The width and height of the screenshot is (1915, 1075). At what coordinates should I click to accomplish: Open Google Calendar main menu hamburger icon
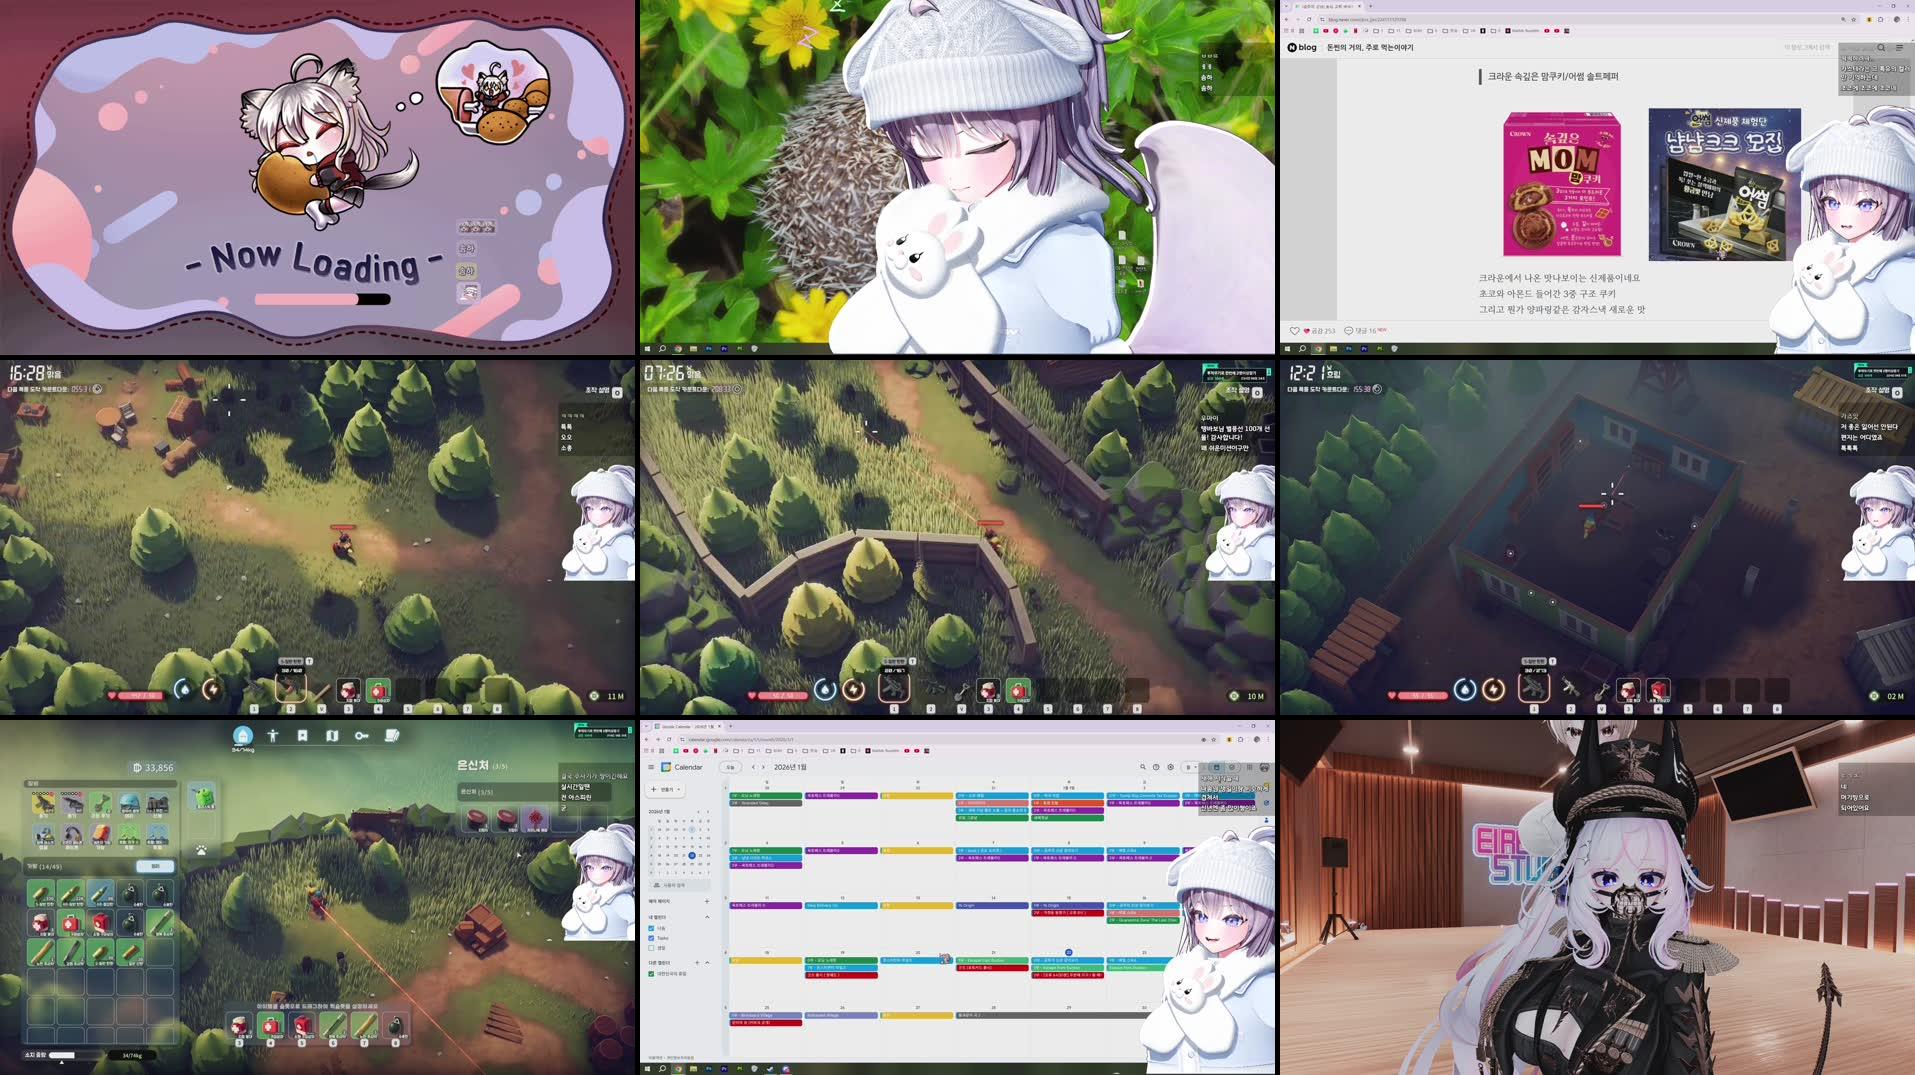click(x=651, y=767)
